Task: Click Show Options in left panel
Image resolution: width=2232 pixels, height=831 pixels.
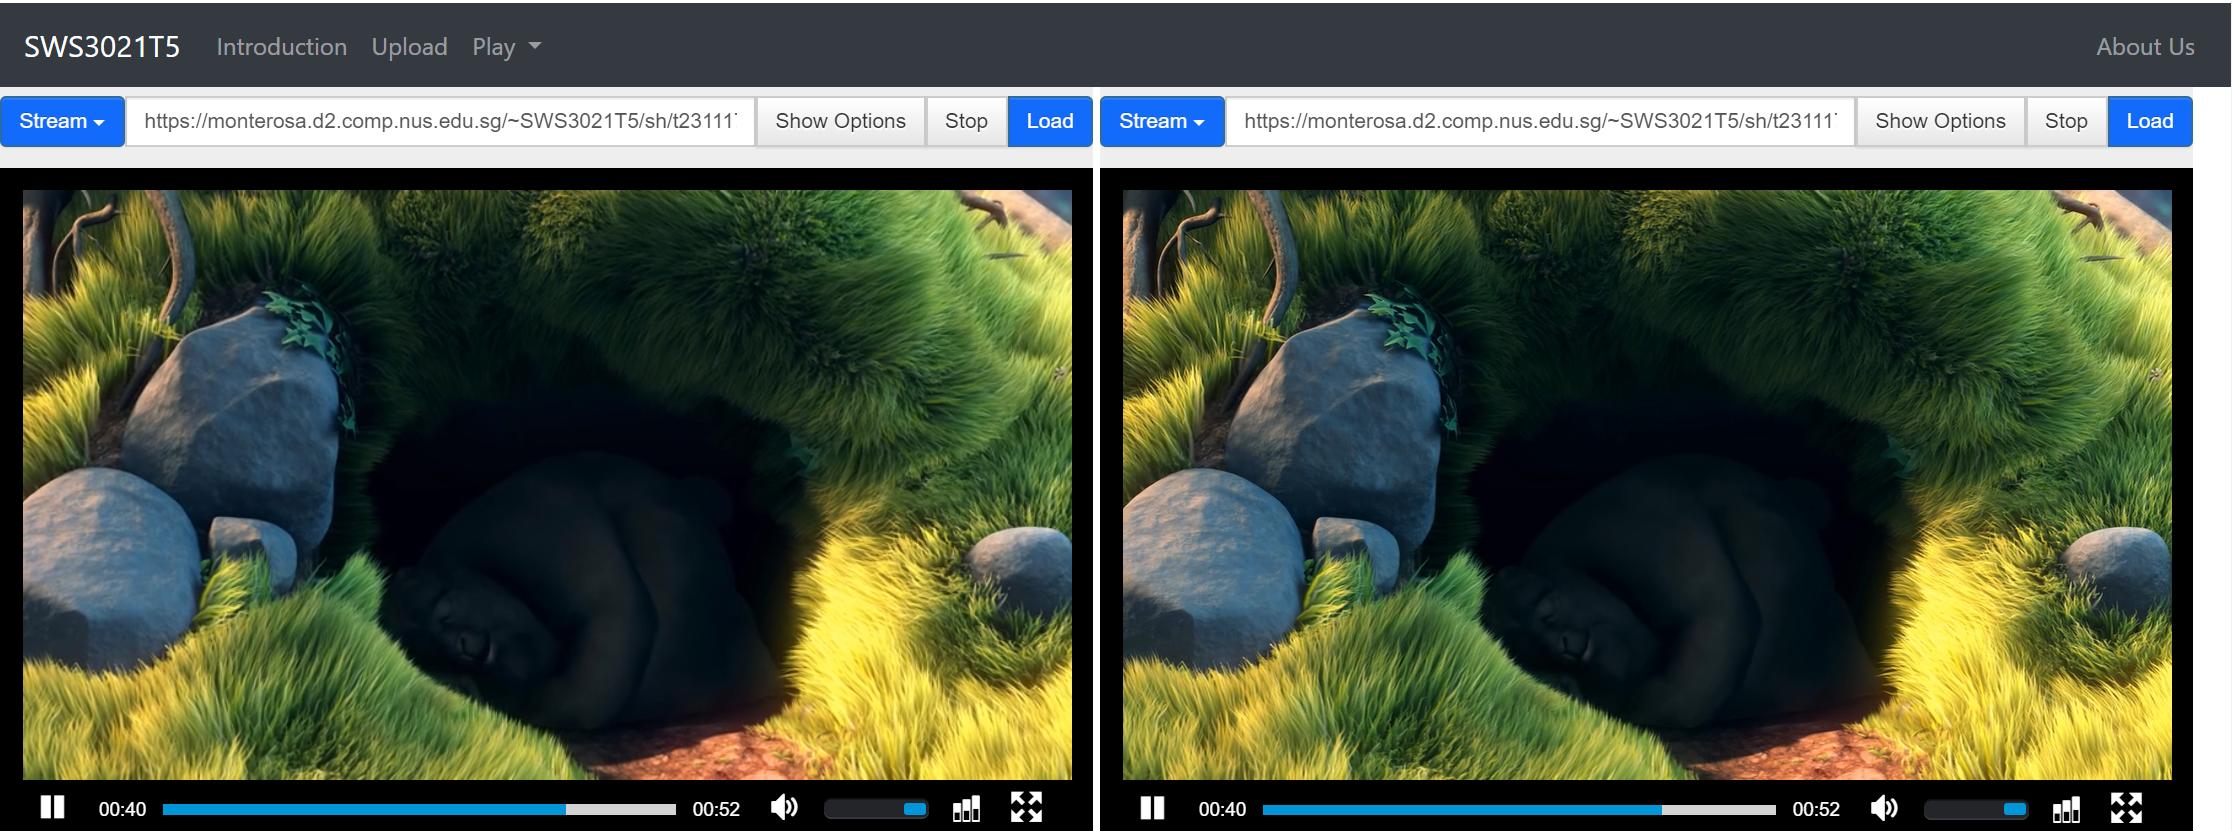Action: [x=840, y=121]
